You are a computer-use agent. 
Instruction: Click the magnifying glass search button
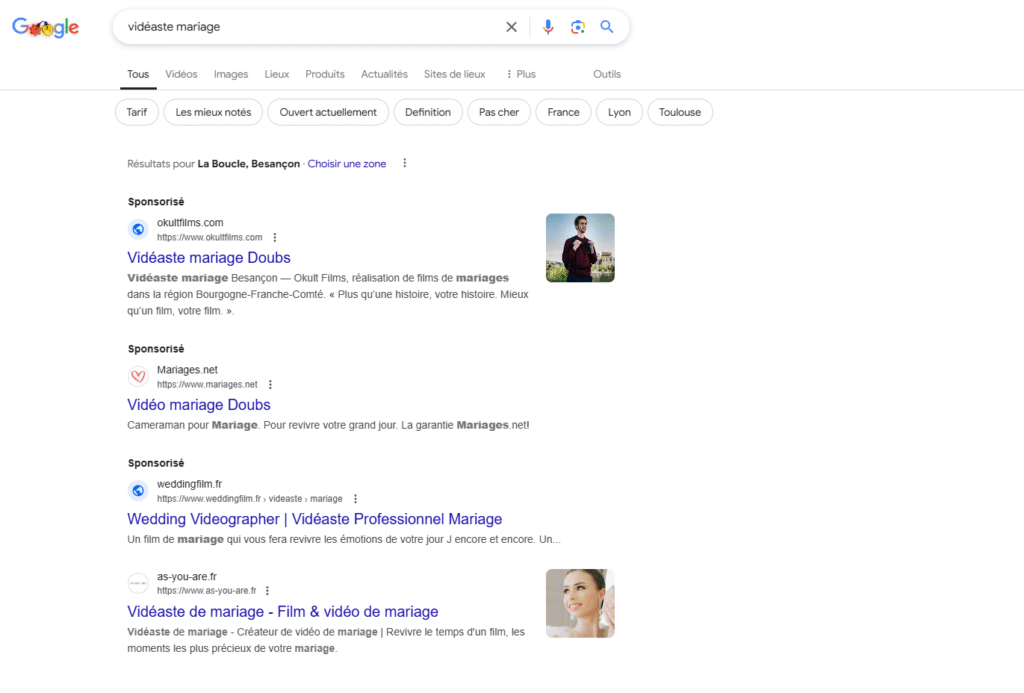607,27
